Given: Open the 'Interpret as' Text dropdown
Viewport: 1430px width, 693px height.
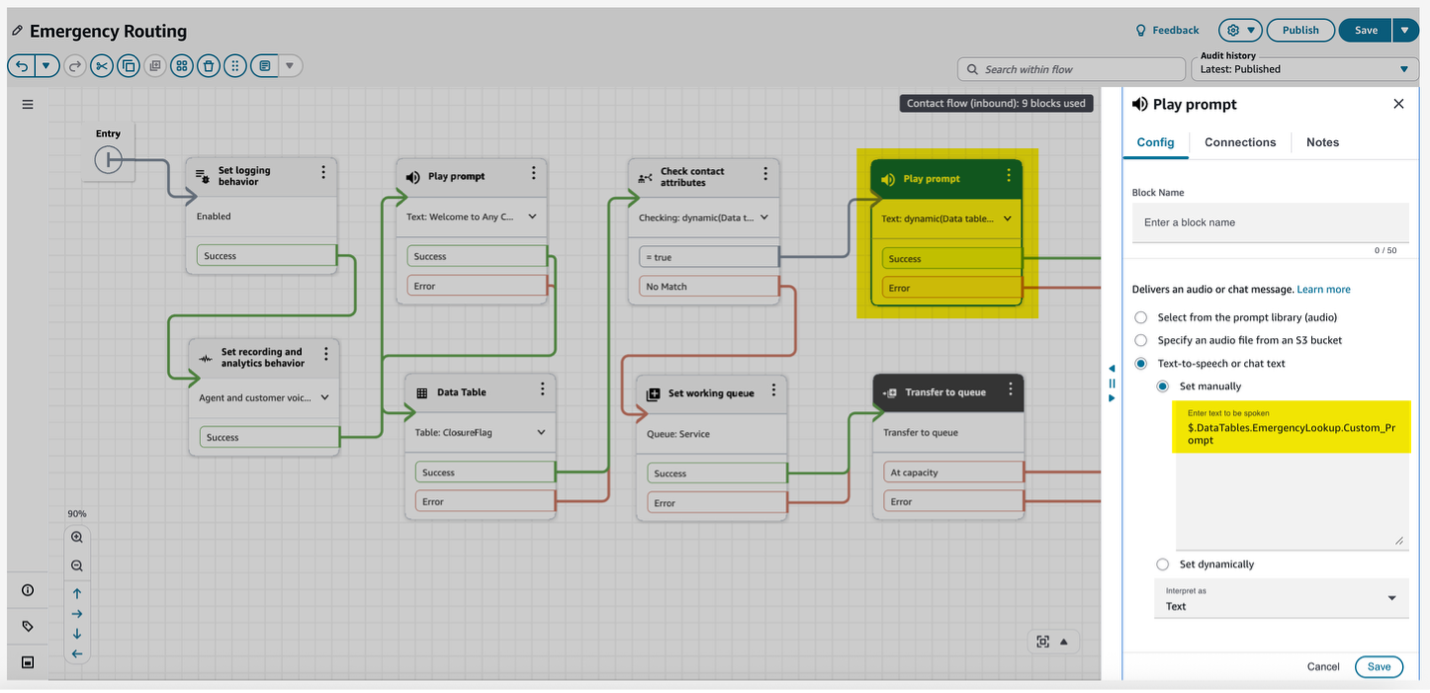Looking at the screenshot, I should click(x=1280, y=599).
